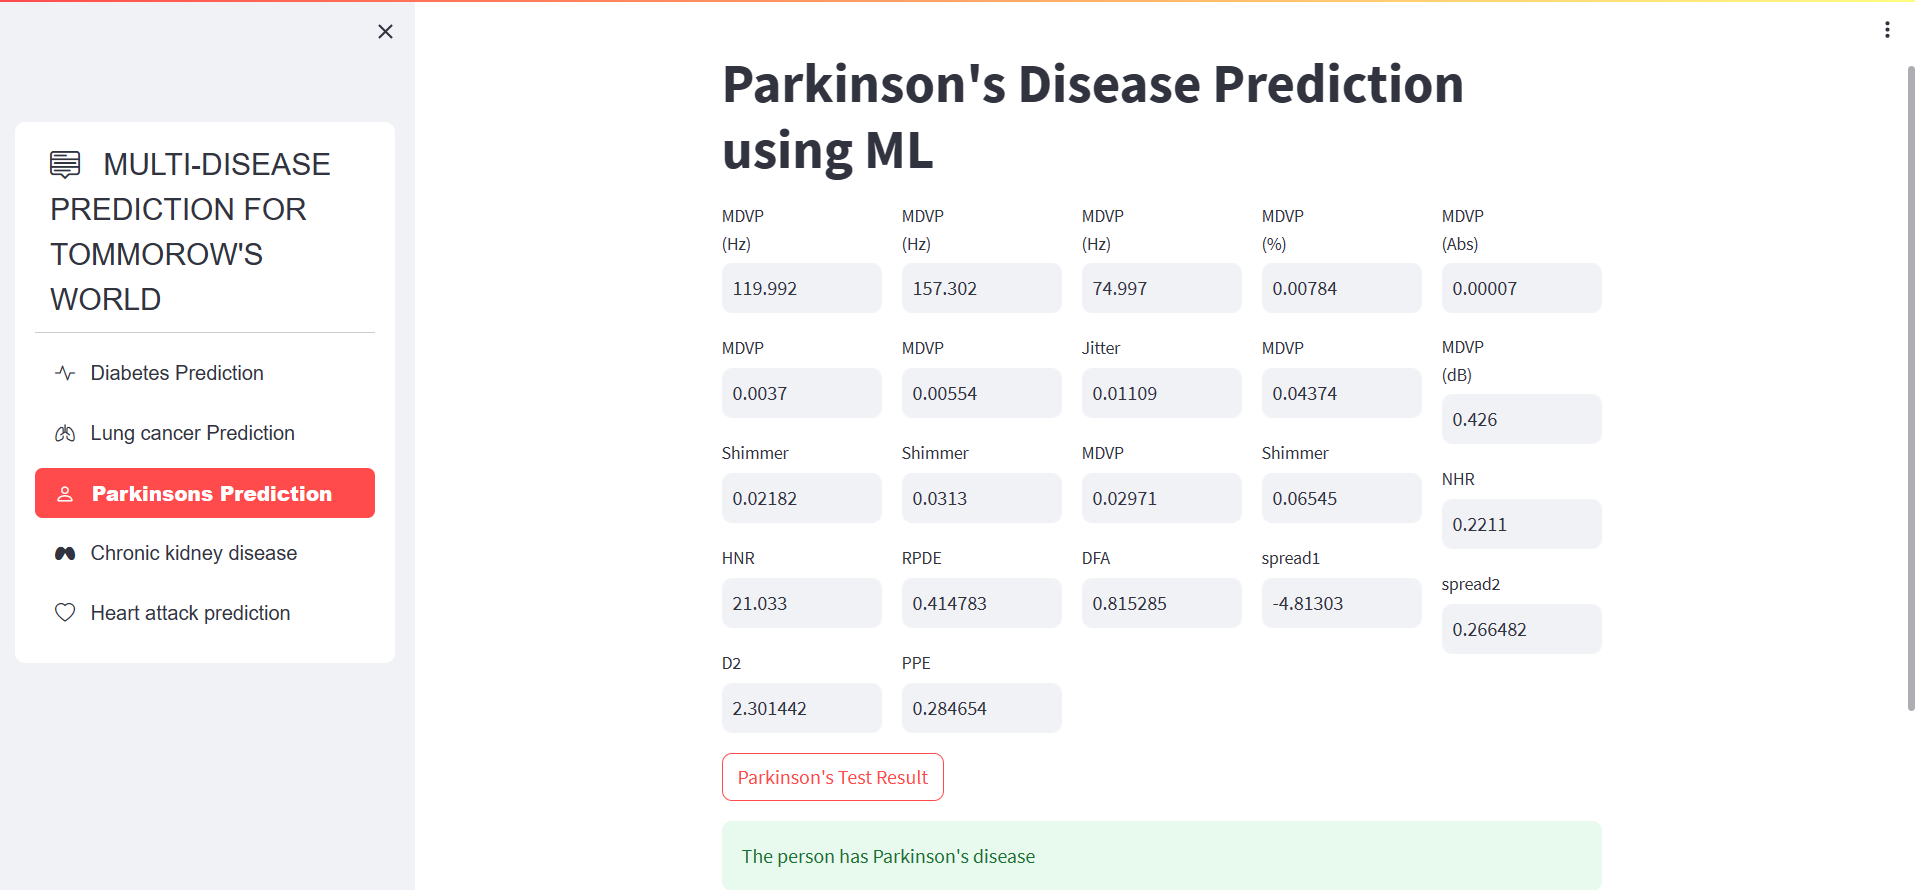The width and height of the screenshot is (1915, 890).
Task: Click the Lung cancer Prediction link
Action: pos(192,432)
